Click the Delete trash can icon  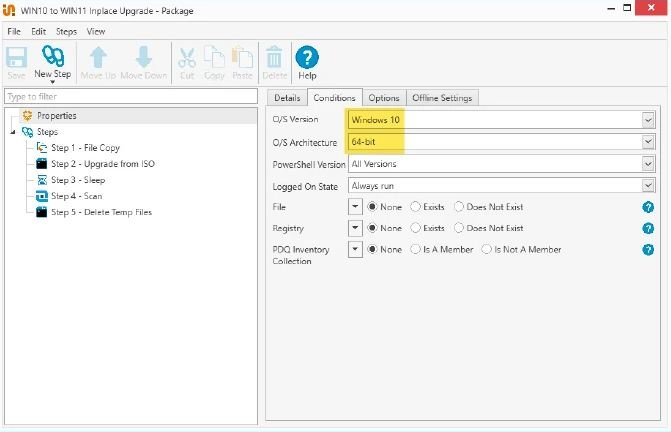274,57
